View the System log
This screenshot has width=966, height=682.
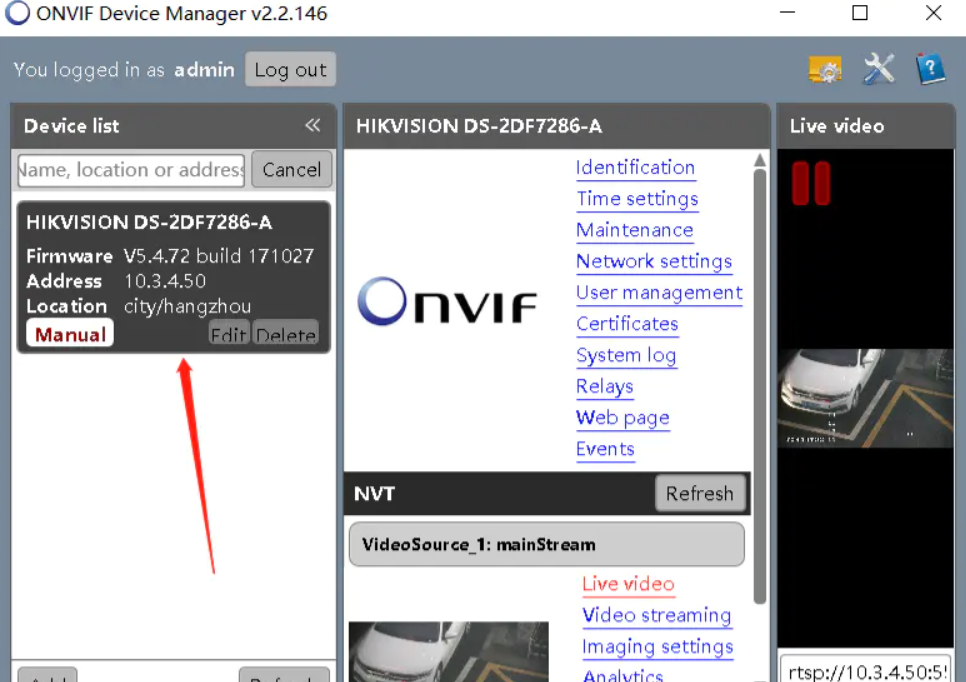626,355
